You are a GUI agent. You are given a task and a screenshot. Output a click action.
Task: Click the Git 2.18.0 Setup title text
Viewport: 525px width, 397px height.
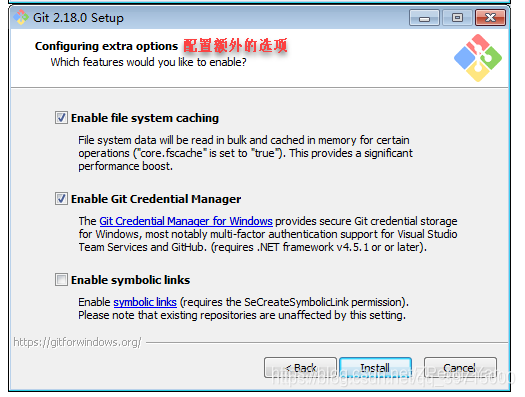pyautogui.click(x=78, y=18)
